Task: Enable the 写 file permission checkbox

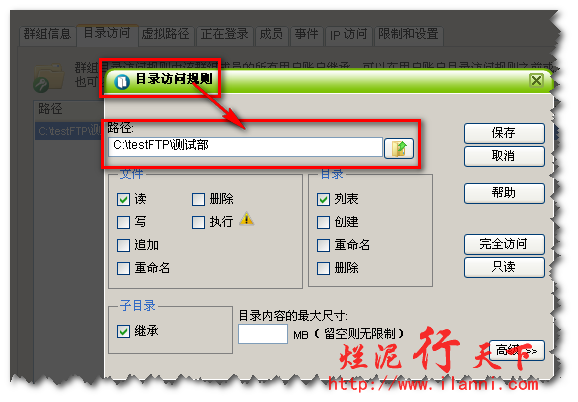Action: [123, 222]
